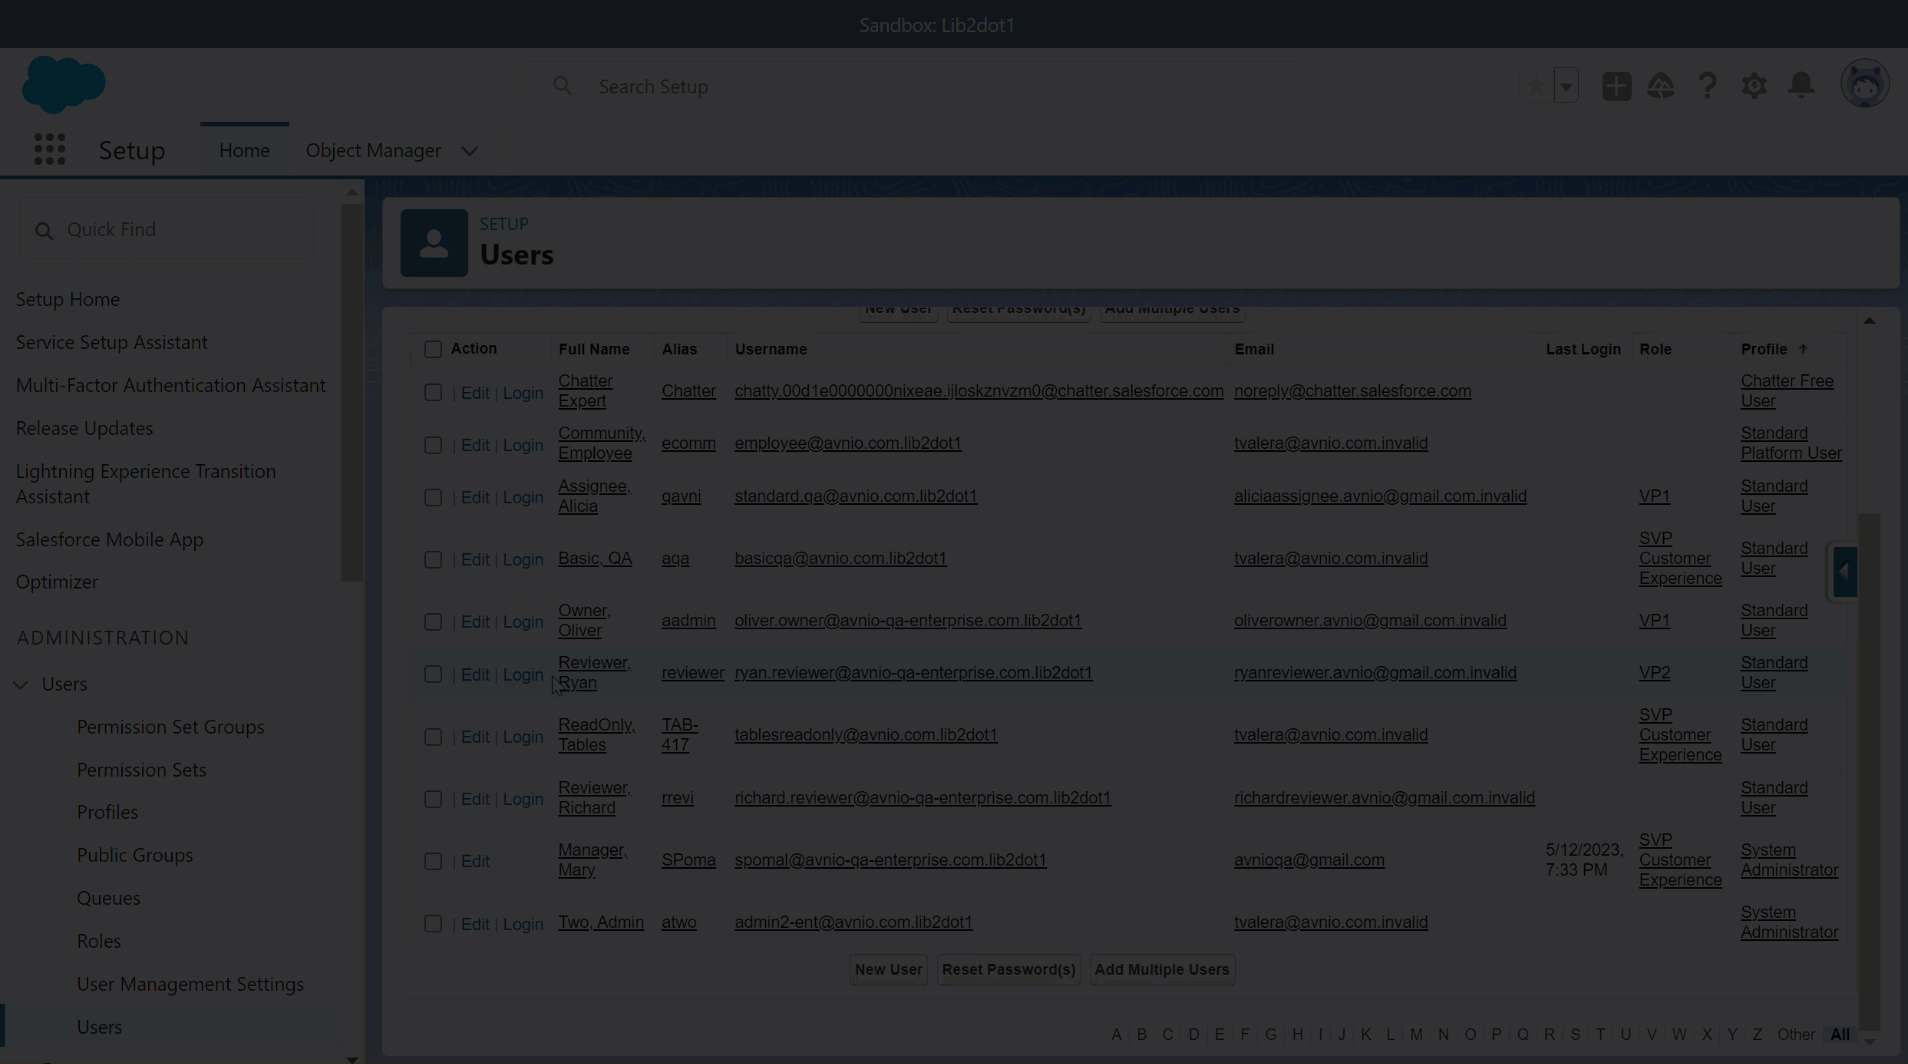Open Roles under Users

(x=98, y=941)
